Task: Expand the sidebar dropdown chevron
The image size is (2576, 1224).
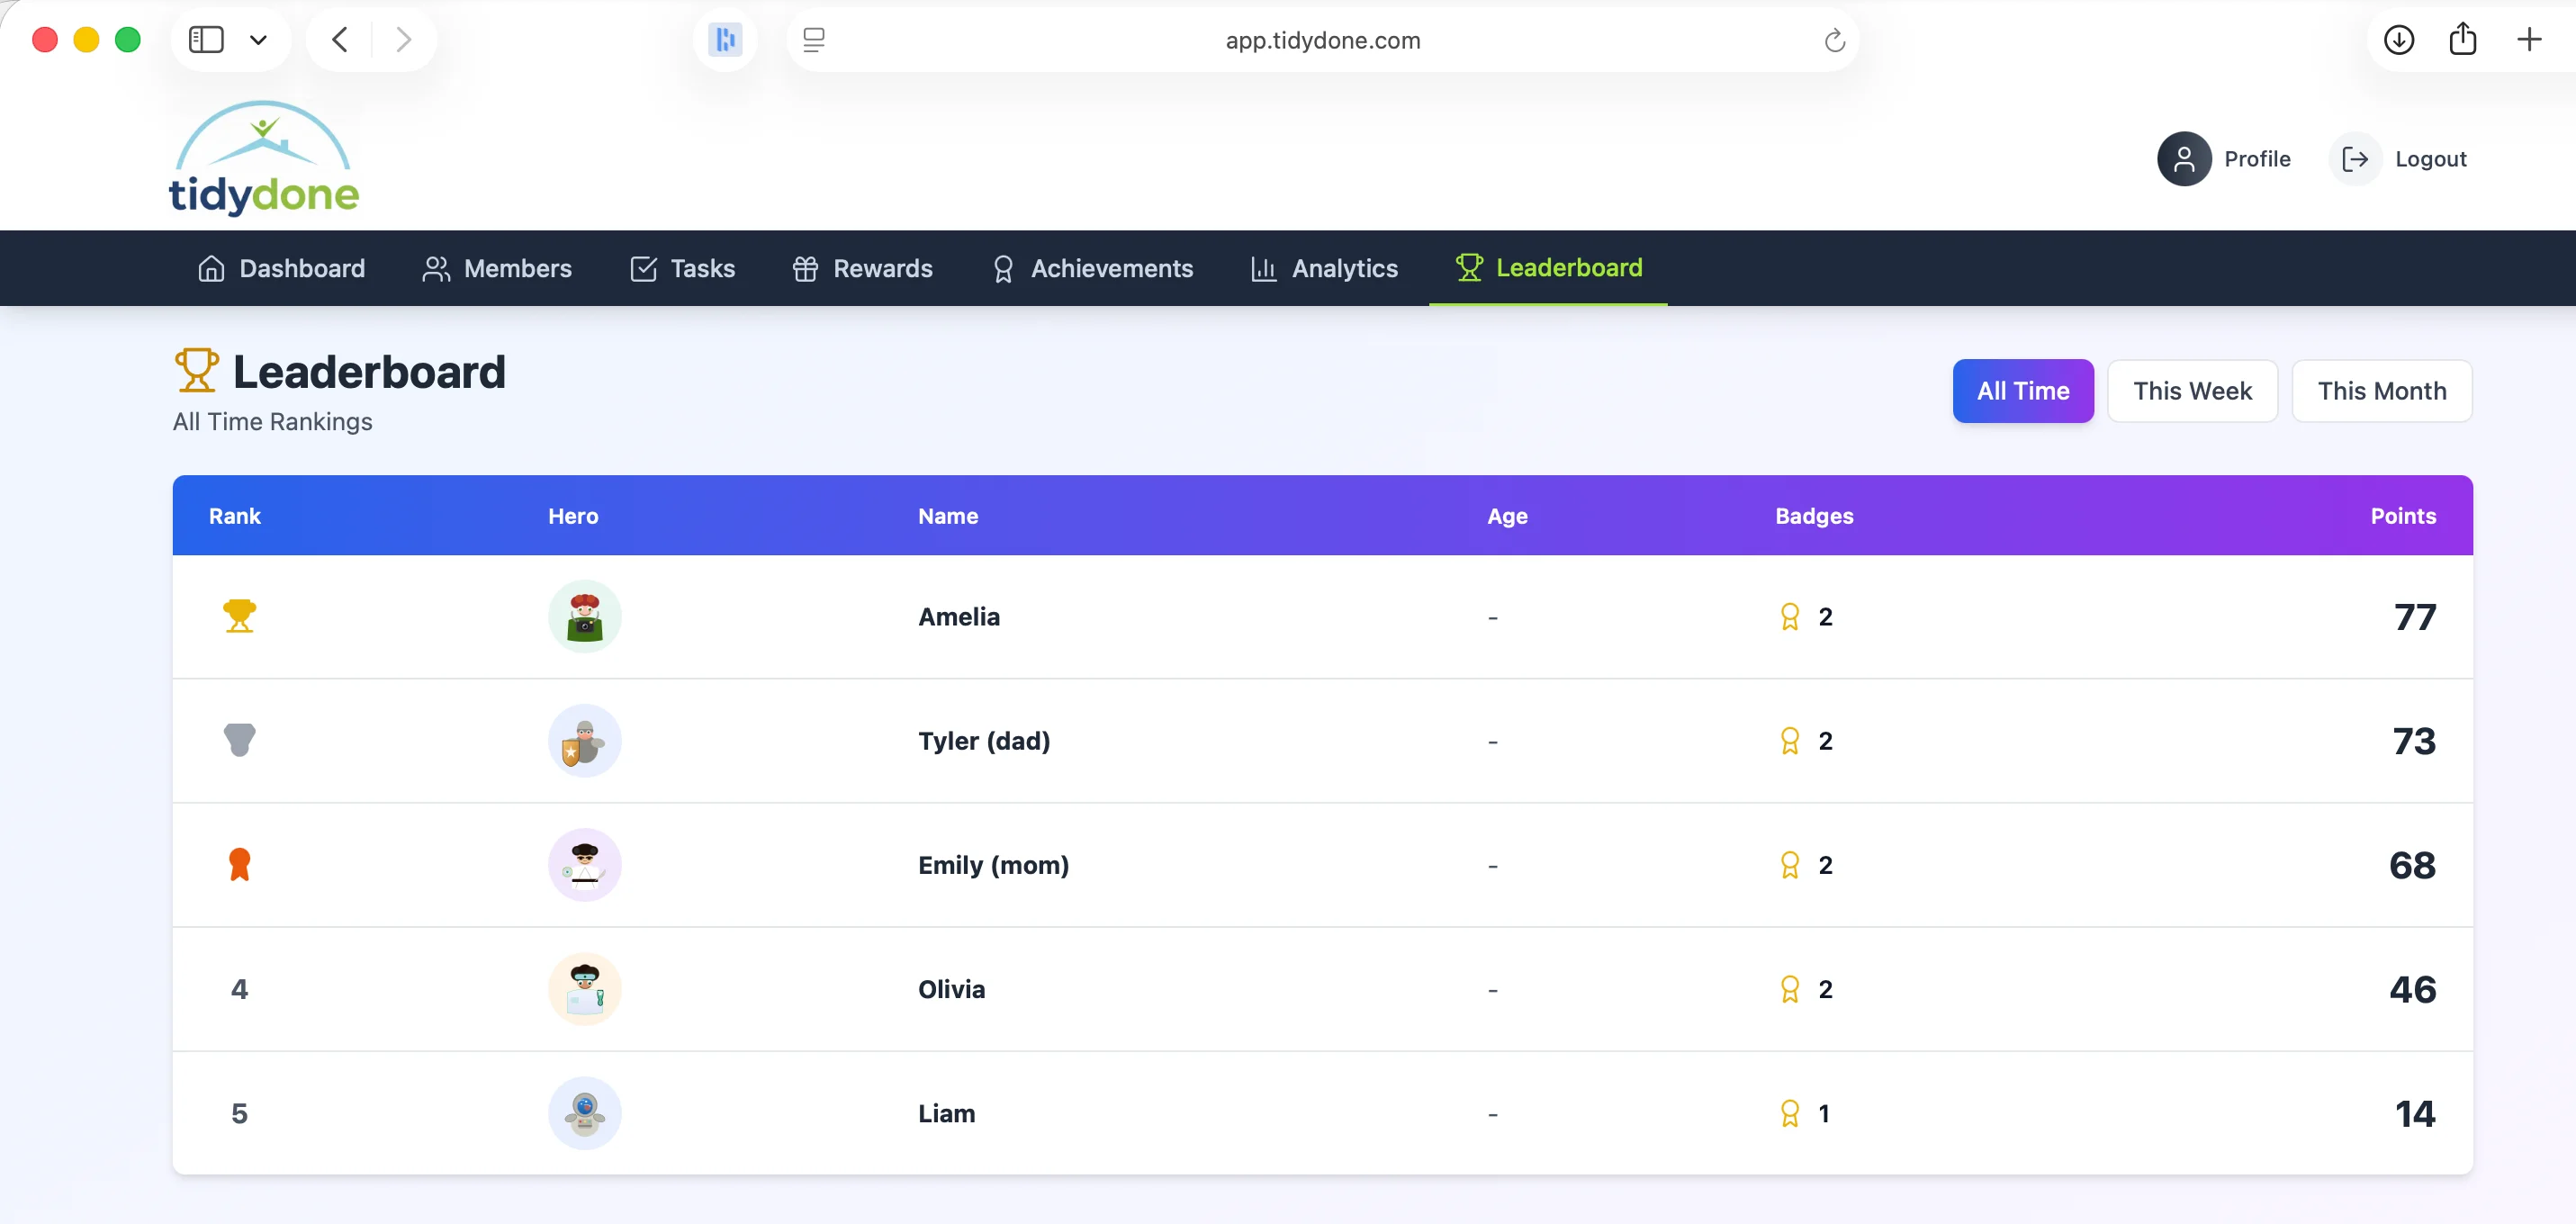Action: point(258,40)
